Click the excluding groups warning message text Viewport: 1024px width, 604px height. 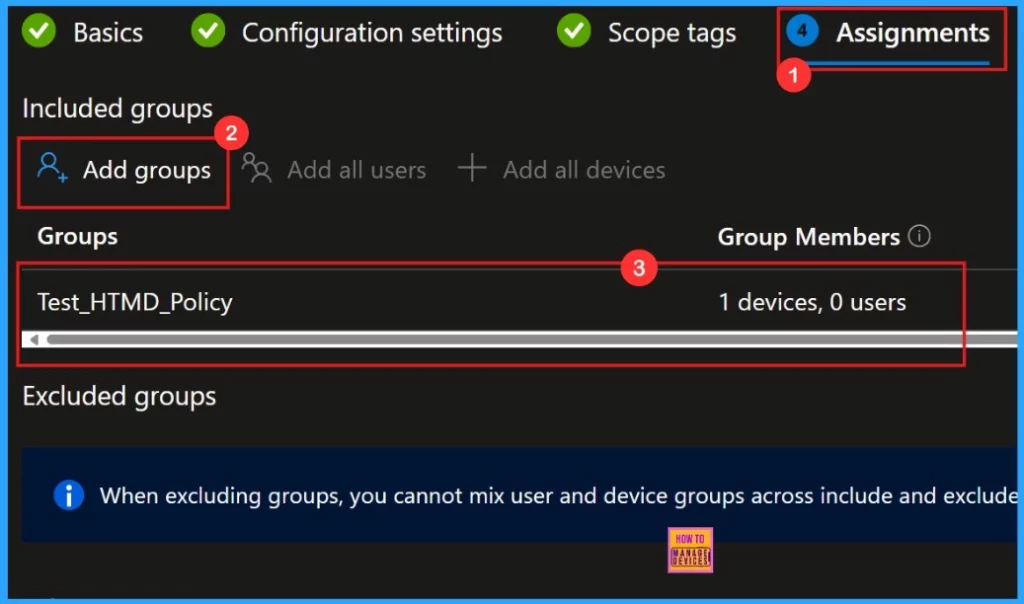click(x=558, y=496)
